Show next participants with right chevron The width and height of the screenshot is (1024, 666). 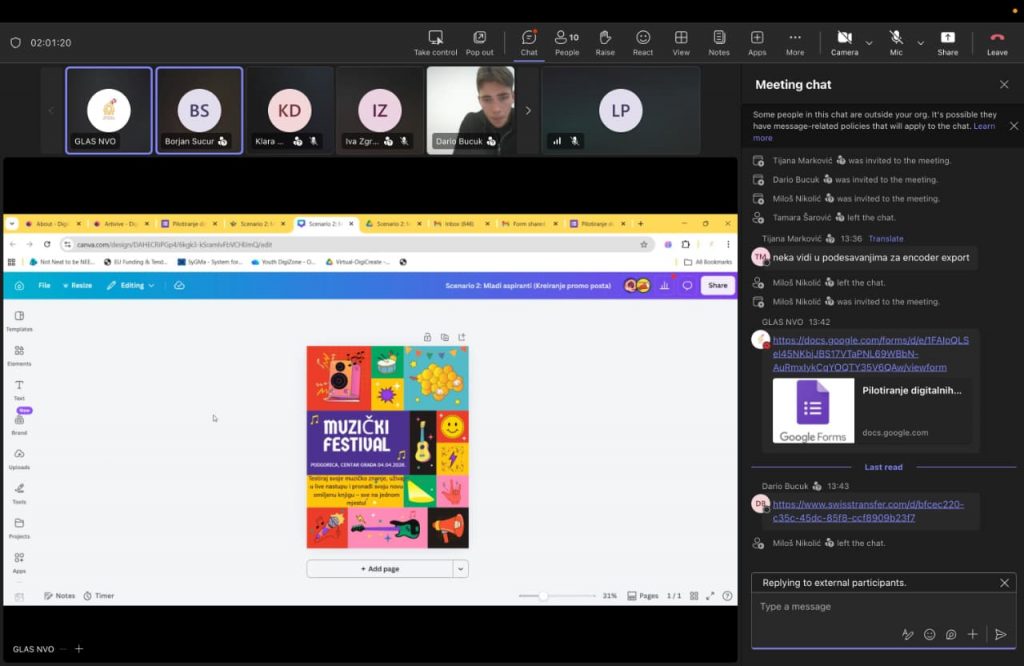pyautogui.click(x=528, y=111)
